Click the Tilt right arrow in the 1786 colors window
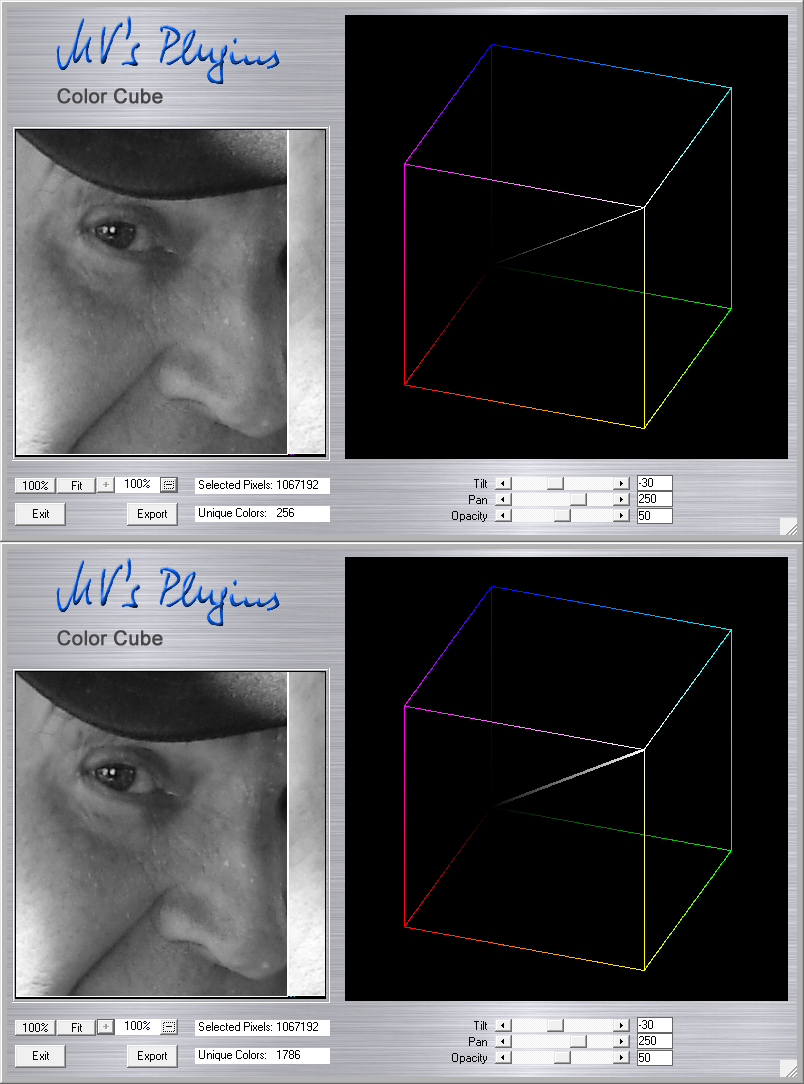 621,1025
